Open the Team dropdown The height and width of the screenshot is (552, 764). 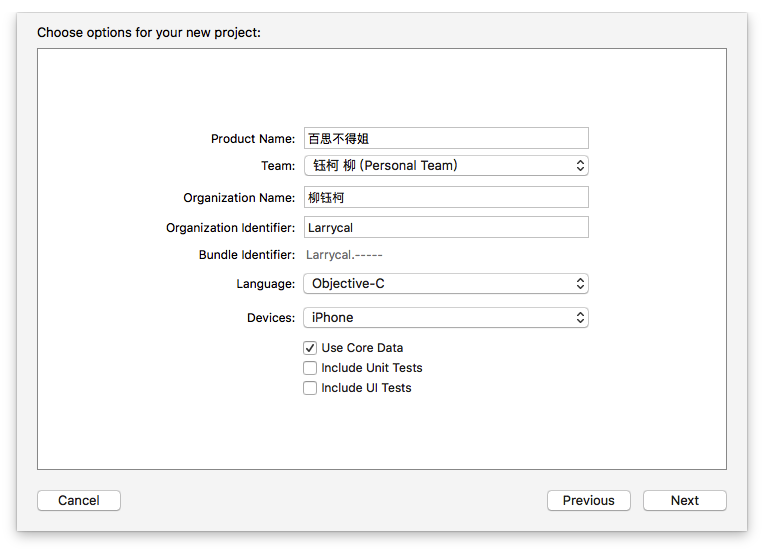[445, 165]
